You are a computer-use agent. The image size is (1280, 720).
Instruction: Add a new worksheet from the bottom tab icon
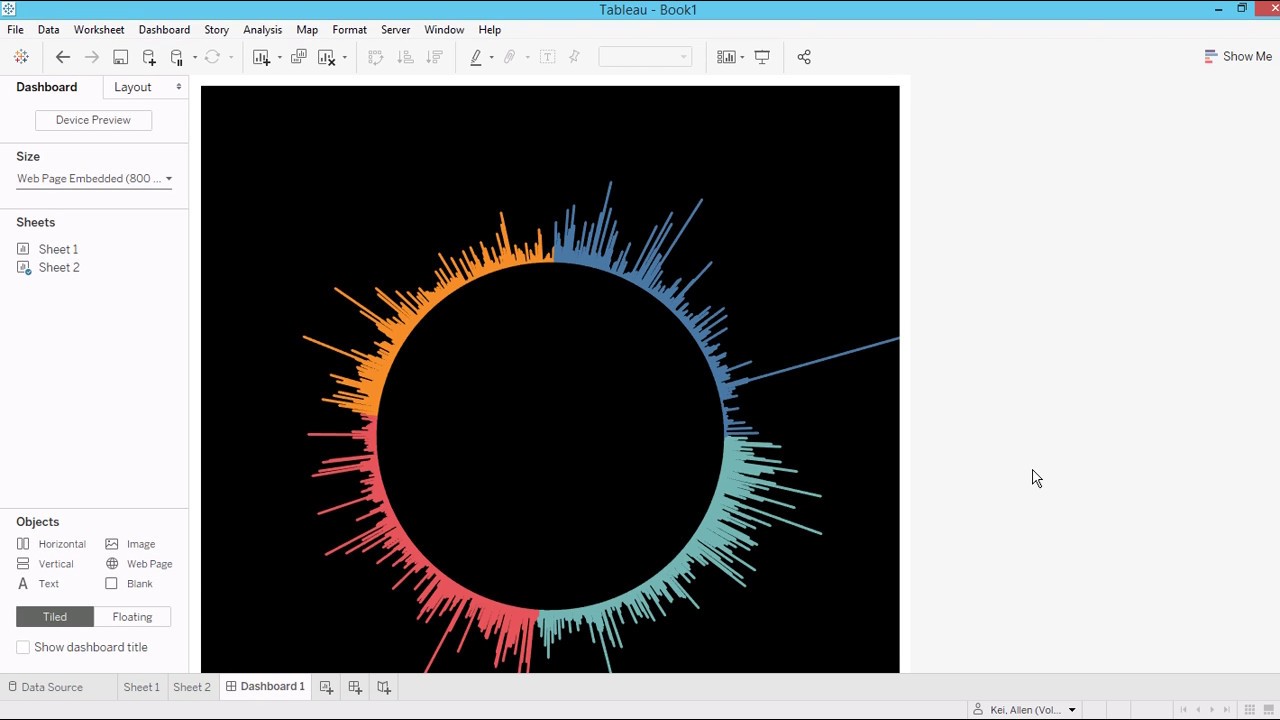coord(326,687)
